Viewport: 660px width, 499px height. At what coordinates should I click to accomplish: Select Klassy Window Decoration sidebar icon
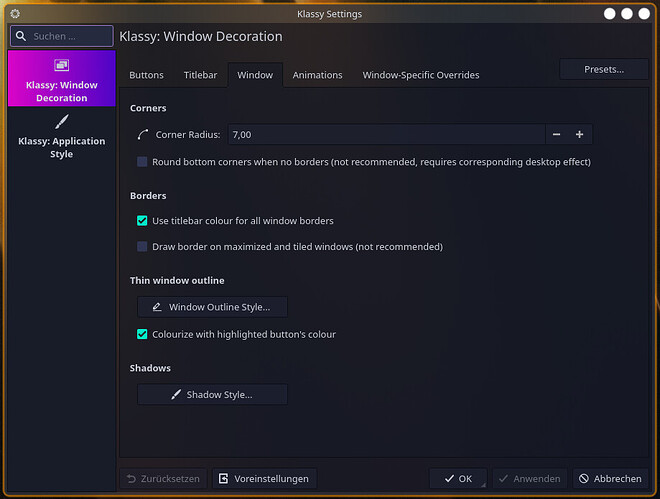61,66
